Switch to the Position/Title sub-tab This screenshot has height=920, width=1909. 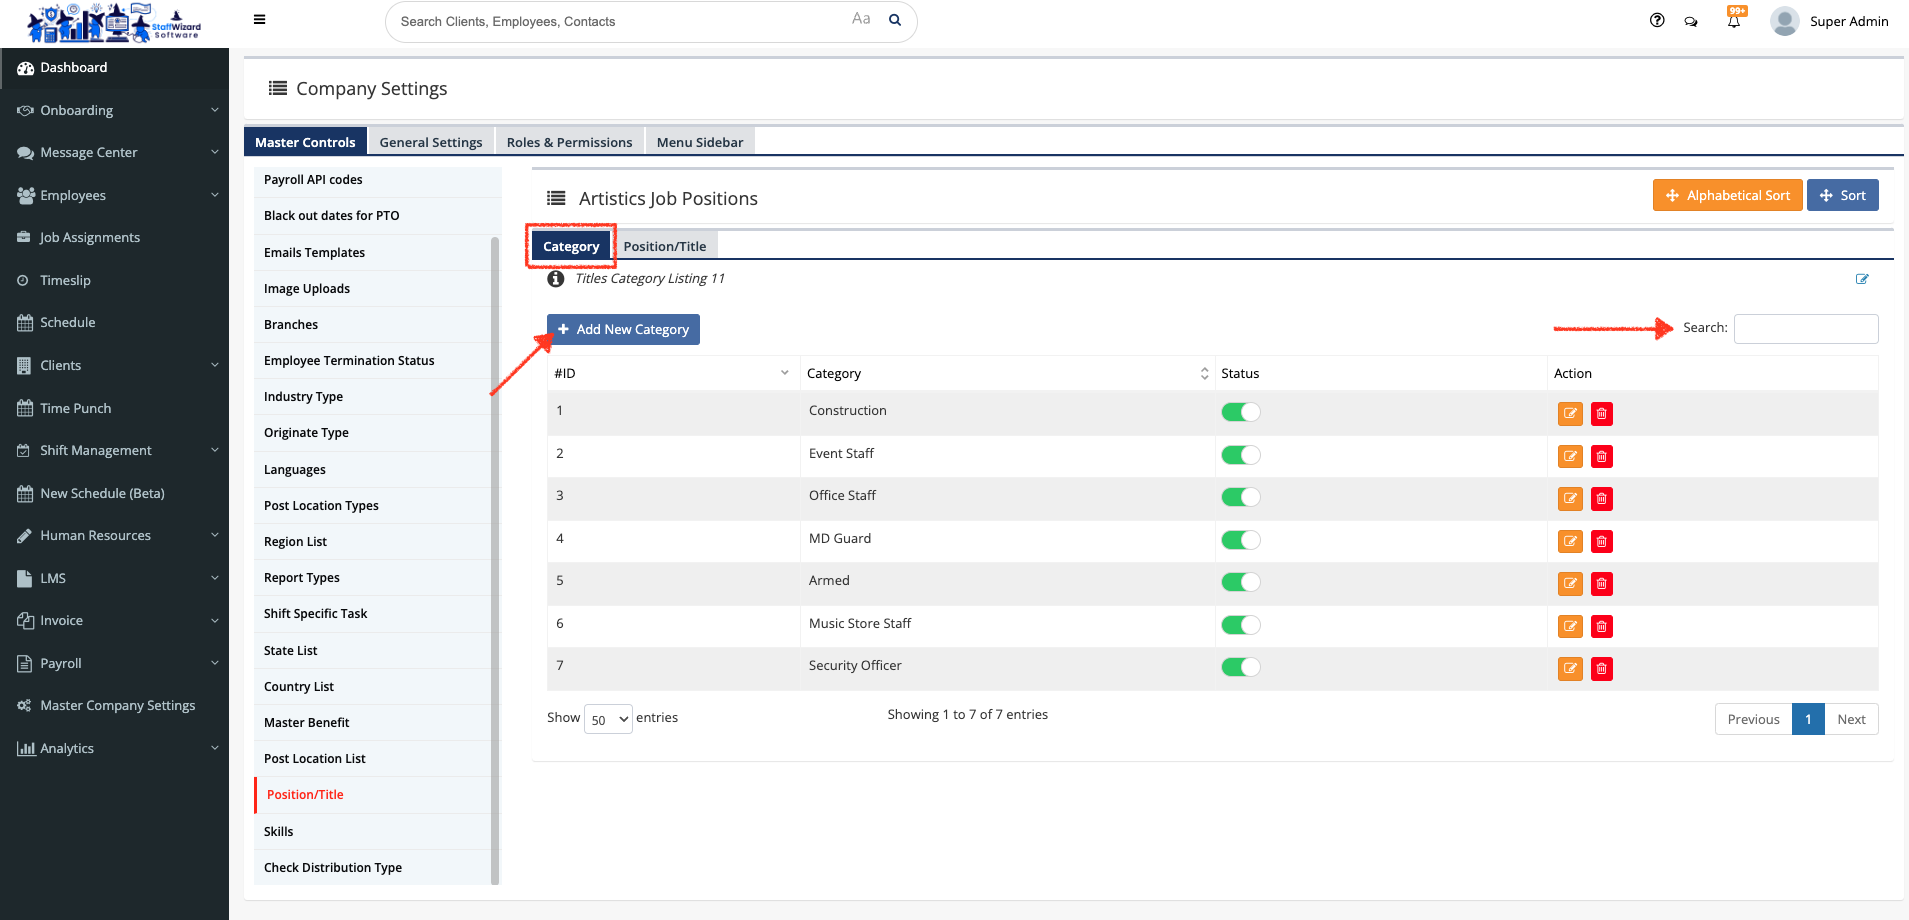point(664,246)
